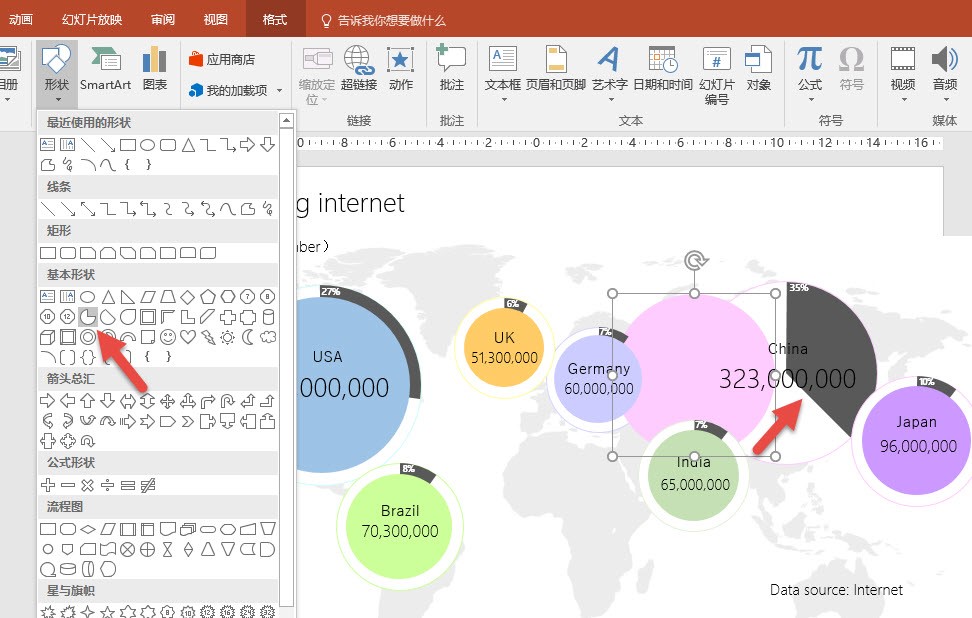Switch to the 动画 animations tab
Viewport: 972px width, 618px height.
(20, 20)
